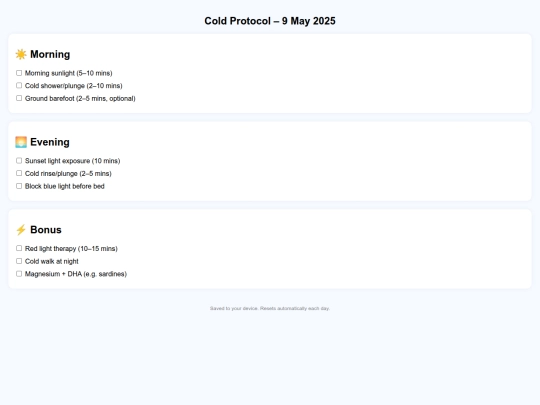The width and height of the screenshot is (540, 405).
Task: Check the Morning sunlight (5–10 mins) box
Action: (19, 73)
